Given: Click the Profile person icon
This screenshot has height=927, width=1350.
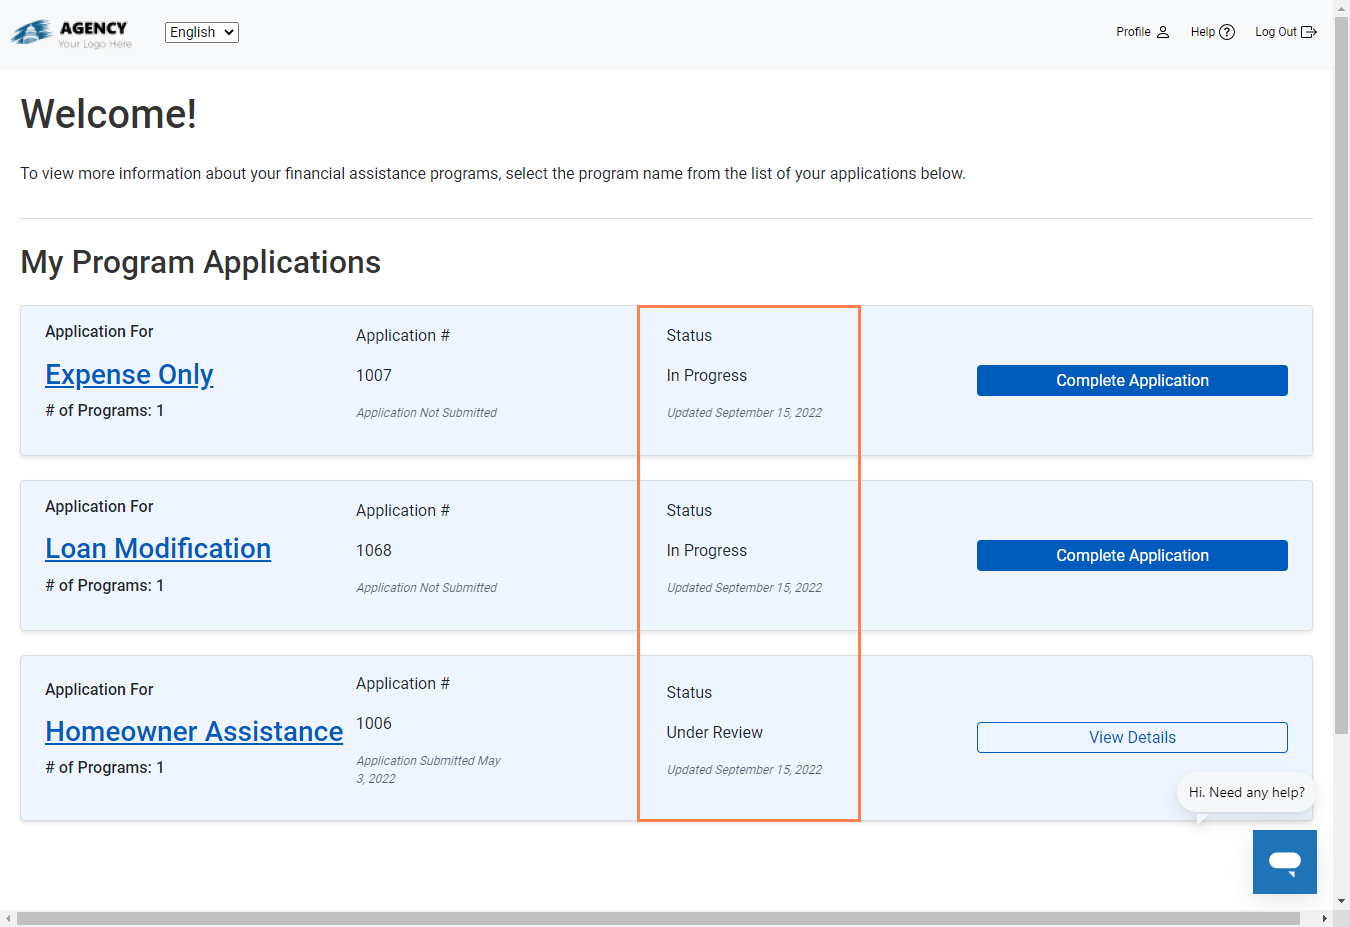Looking at the screenshot, I should pyautogui.click(x=1163, y=32).
